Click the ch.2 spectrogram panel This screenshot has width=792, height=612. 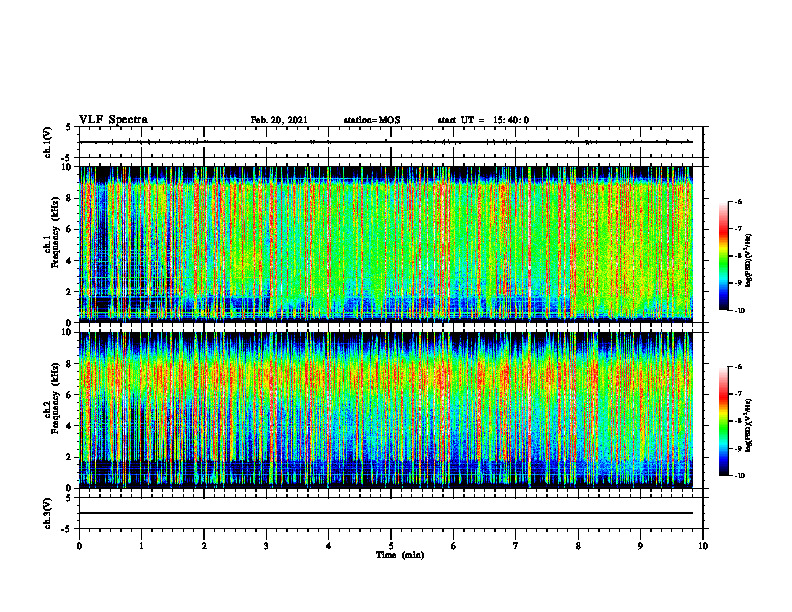pyautogui.click(x=386, y=410)
